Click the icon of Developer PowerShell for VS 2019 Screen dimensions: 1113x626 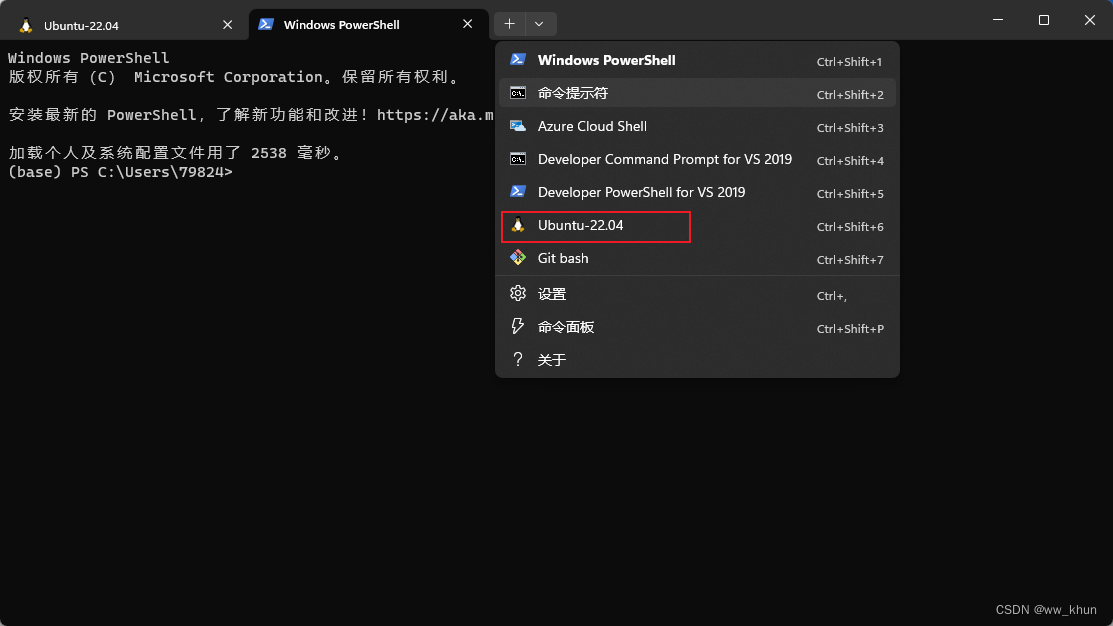(517, 192)
